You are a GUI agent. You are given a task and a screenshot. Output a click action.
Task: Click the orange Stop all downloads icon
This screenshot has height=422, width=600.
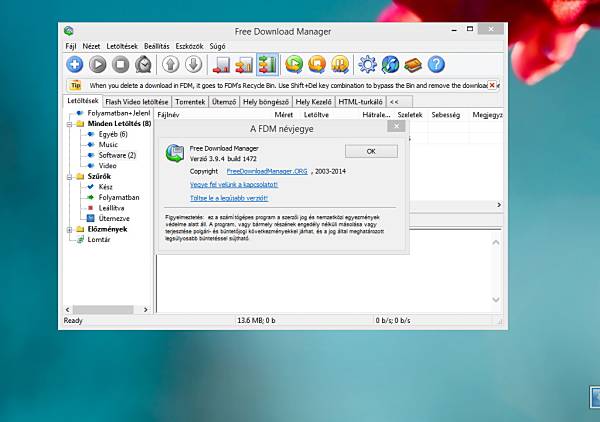(317, 64)
